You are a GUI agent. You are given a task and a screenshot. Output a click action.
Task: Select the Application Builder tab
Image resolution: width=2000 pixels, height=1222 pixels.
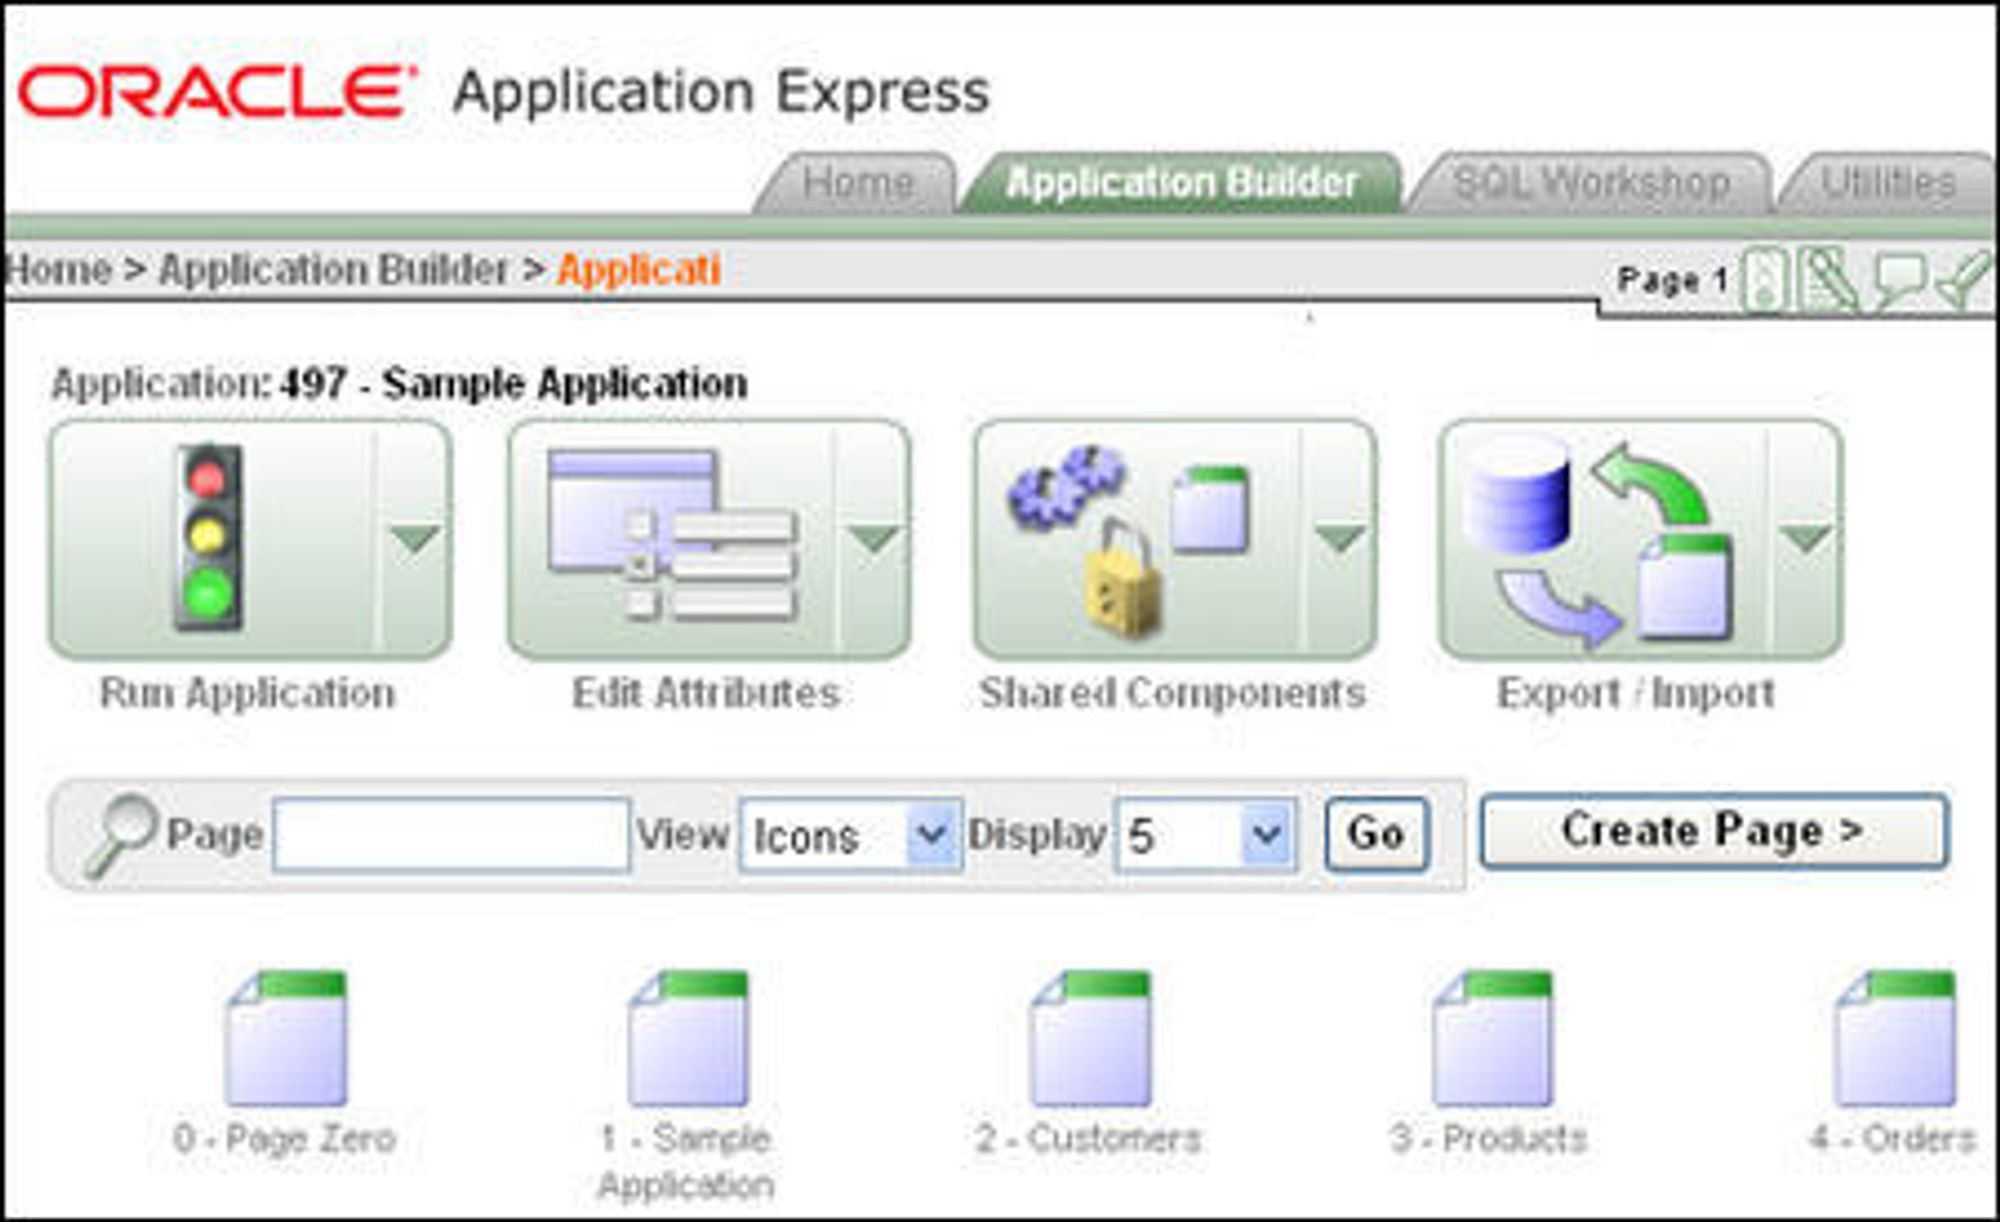1181,183
